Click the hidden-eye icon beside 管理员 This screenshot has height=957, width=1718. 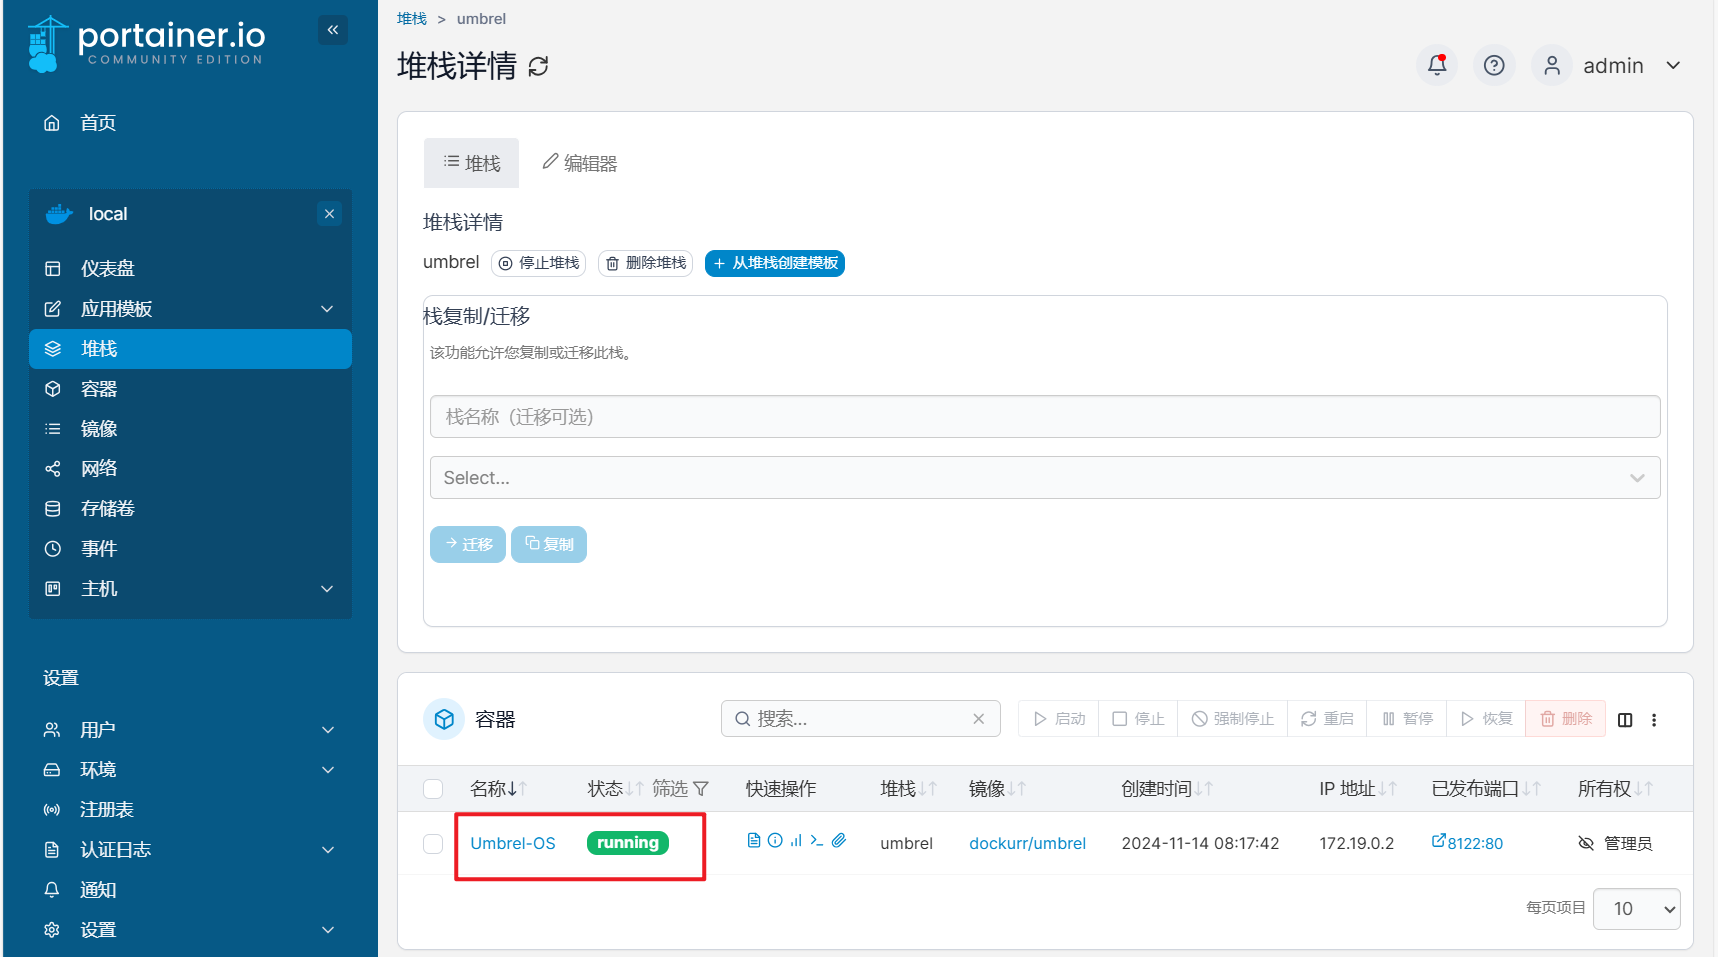tap(1586, 843)
